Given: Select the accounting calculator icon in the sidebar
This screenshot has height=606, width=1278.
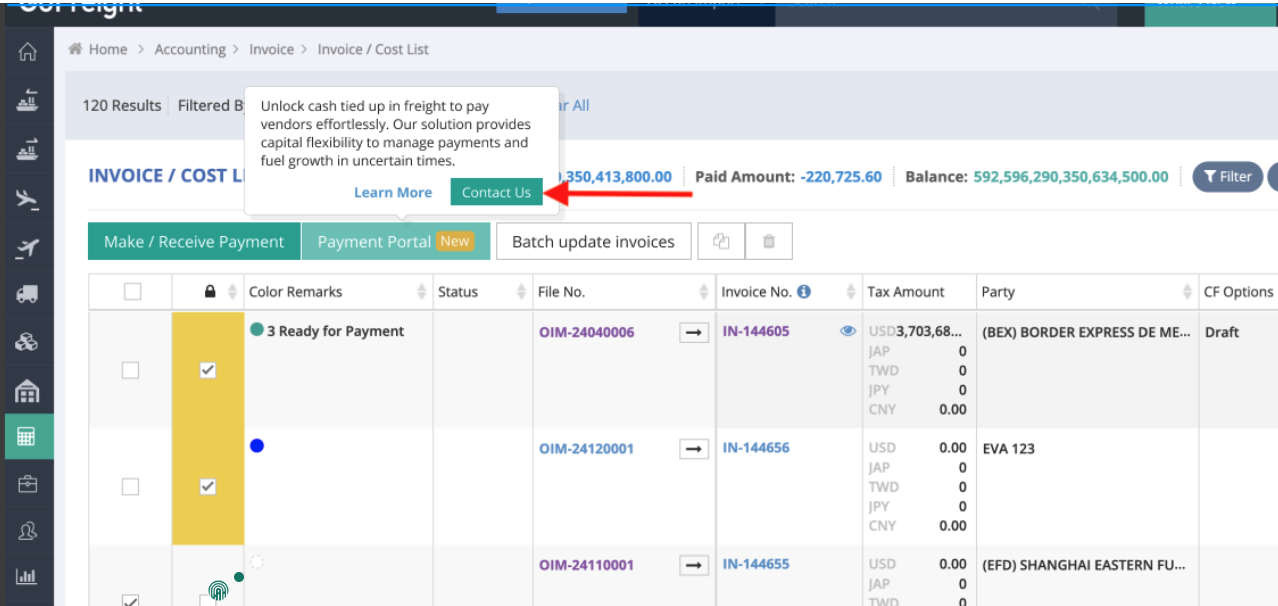Looking at the screenshot, I should [27, 437].
